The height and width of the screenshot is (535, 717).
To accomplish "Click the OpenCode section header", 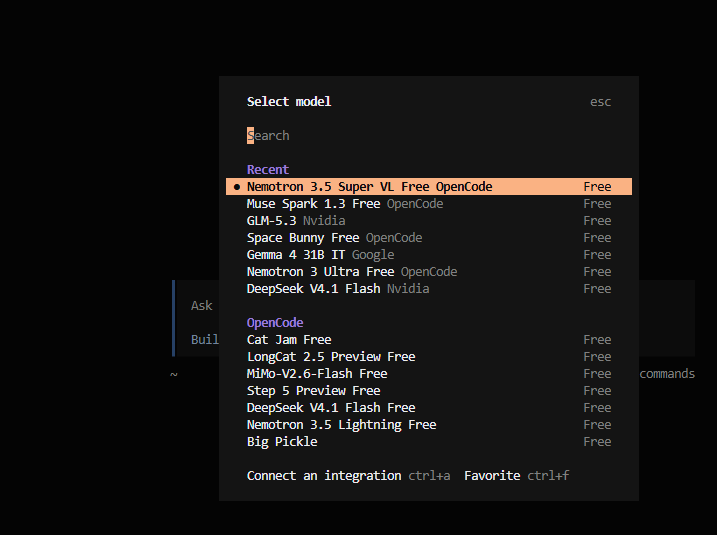I will pyautogui.click(x=275, y=323).
